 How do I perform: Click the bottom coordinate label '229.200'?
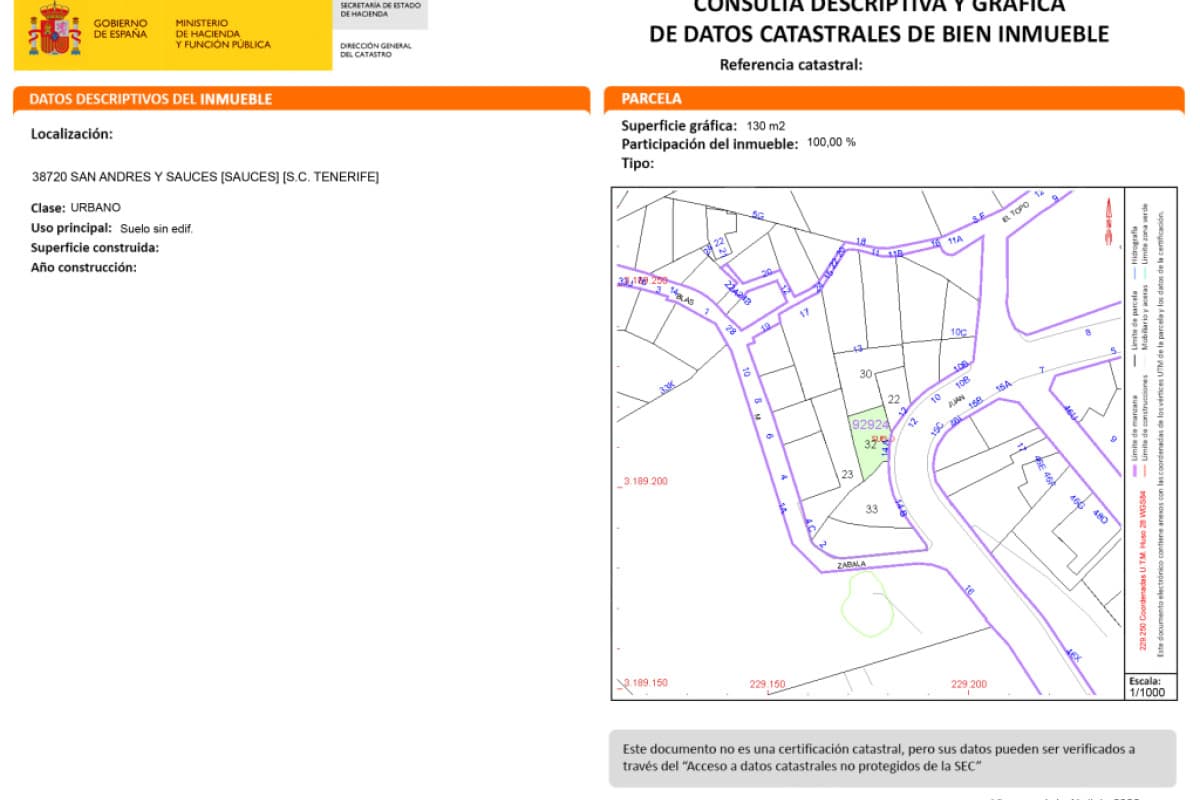[x=969, y=684]
